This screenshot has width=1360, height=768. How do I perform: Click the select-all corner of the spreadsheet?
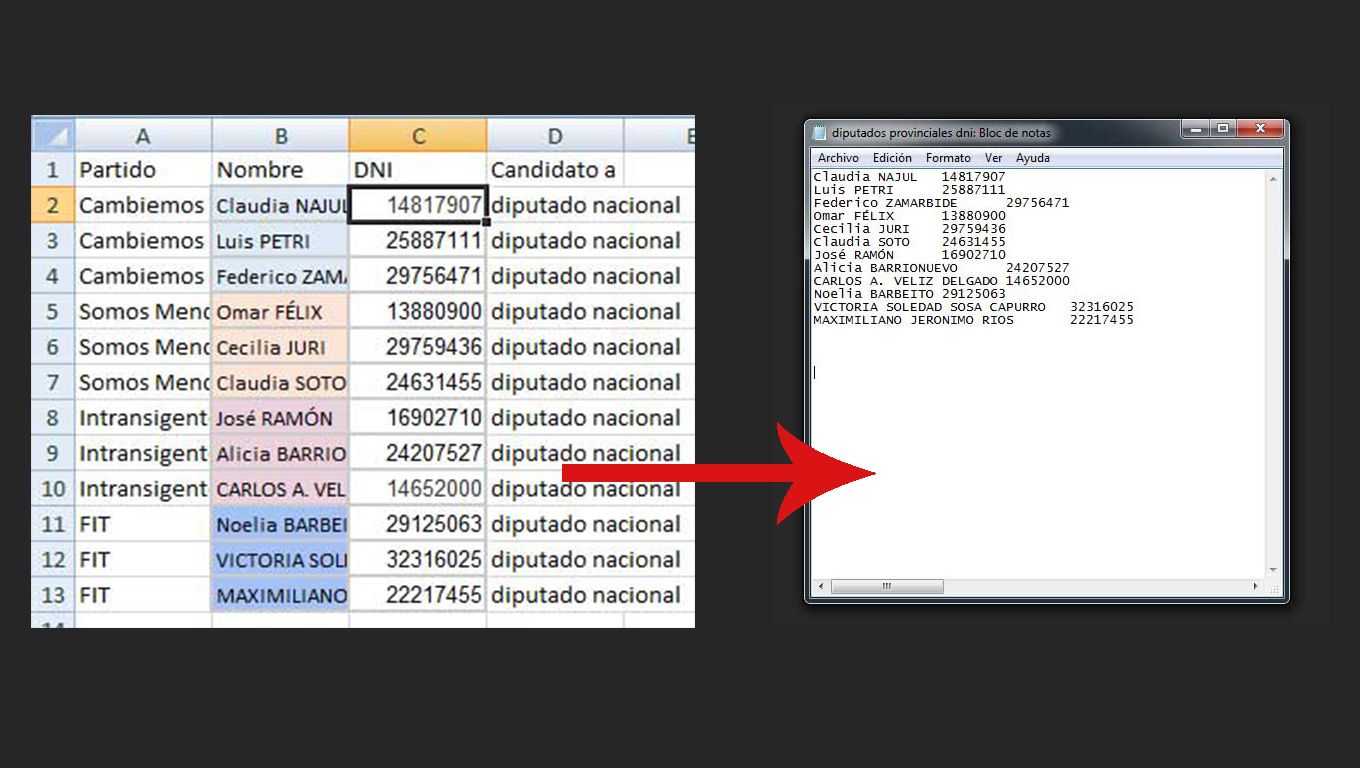(53, 136)
